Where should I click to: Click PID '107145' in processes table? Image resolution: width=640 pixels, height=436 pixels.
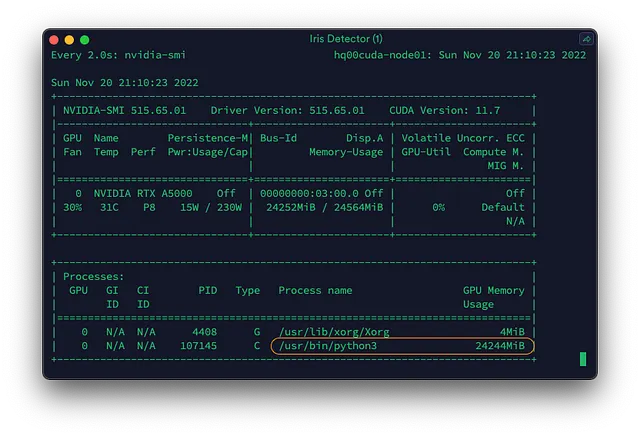tap(198, 346)
